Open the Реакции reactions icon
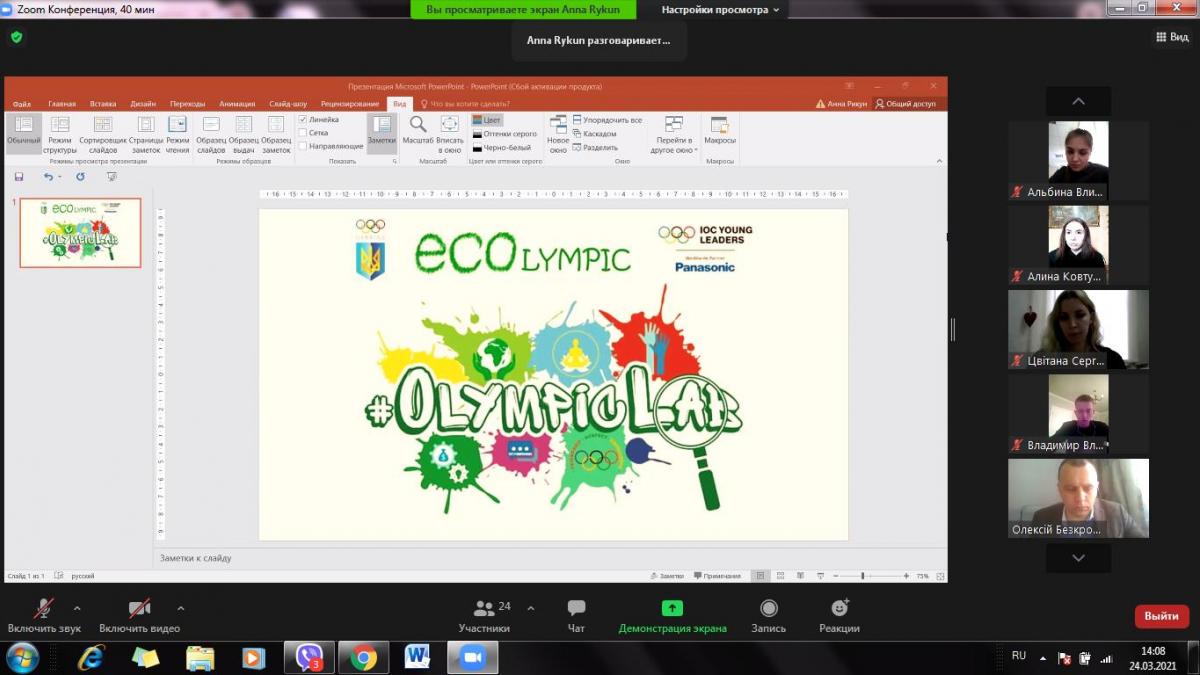Screen dimensions: 1200x675 tap(839, 609)
